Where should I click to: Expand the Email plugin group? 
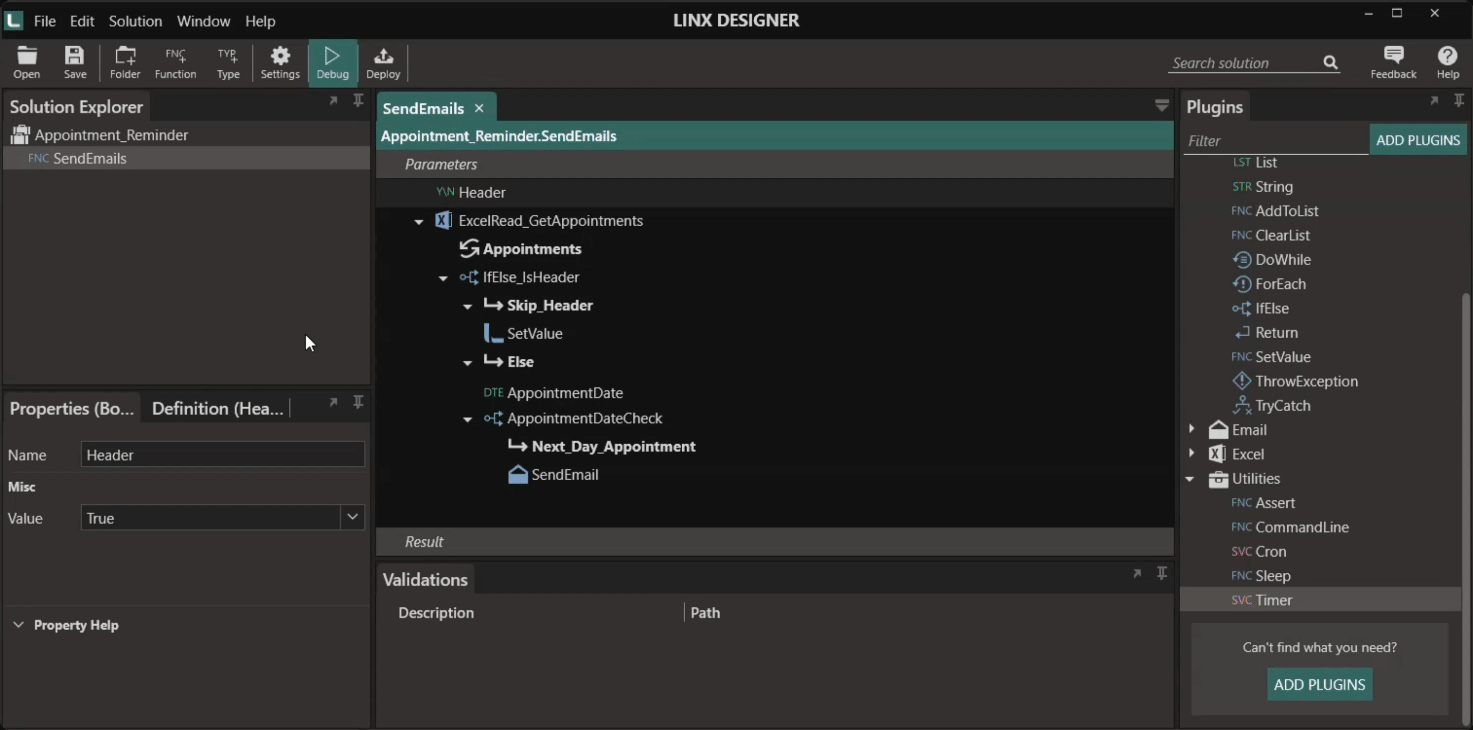coord(1191,429)
